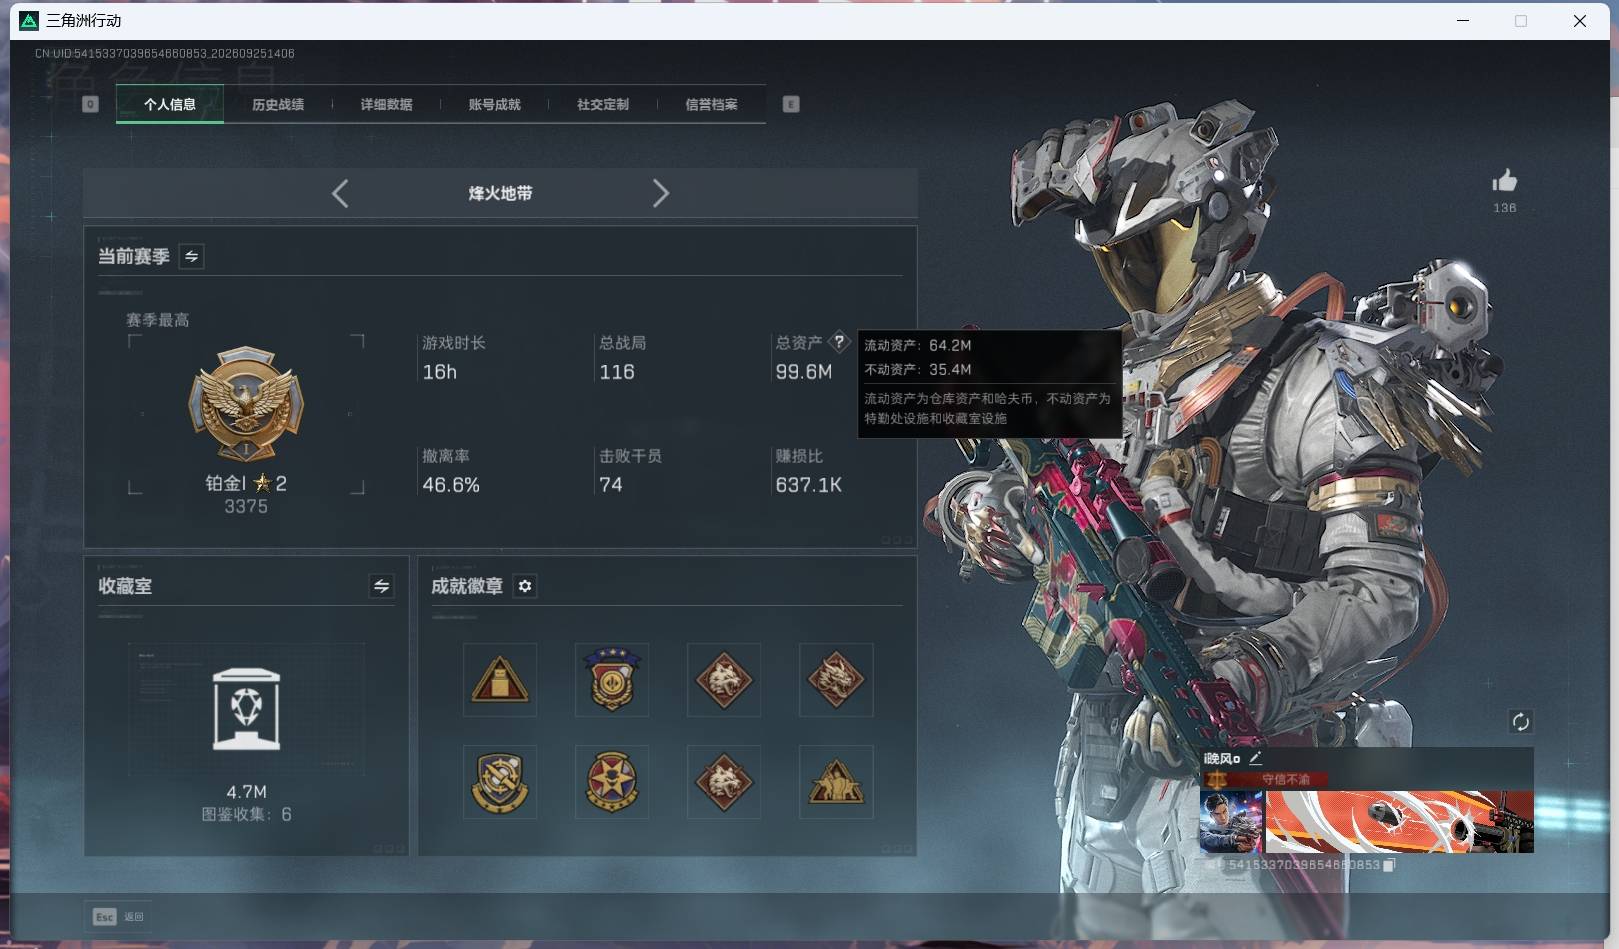This screenshot has height=949, width=1619.
Task: Click the E next-tab key icon
Action: pos(791,104)
